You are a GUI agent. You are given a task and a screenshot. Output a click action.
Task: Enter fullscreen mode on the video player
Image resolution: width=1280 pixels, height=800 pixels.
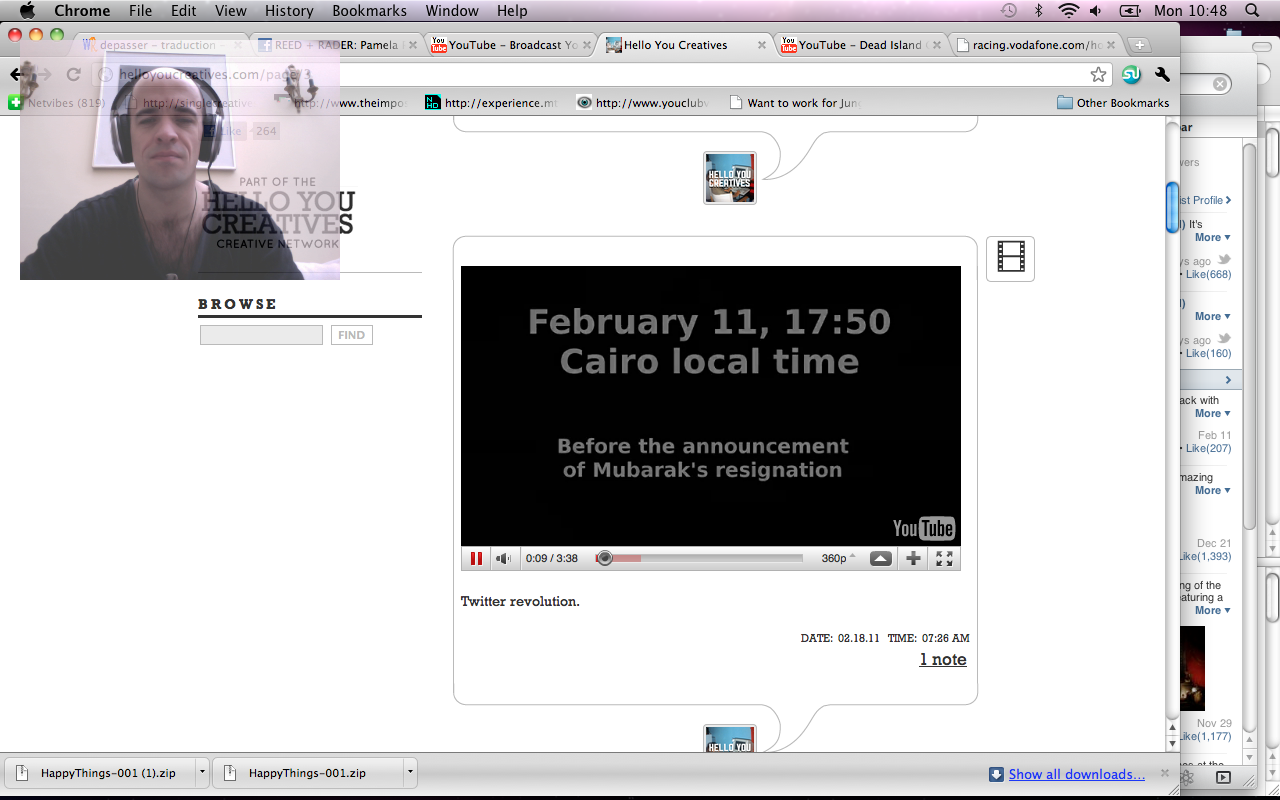944,558
